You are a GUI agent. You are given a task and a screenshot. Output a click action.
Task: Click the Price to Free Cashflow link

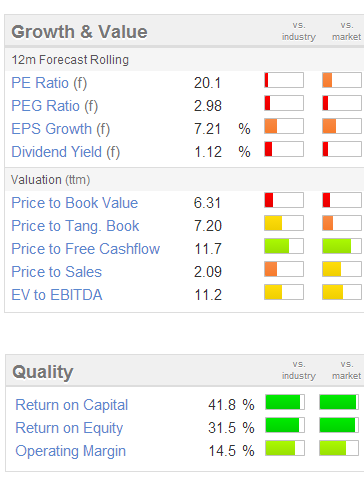coord(86,249)
